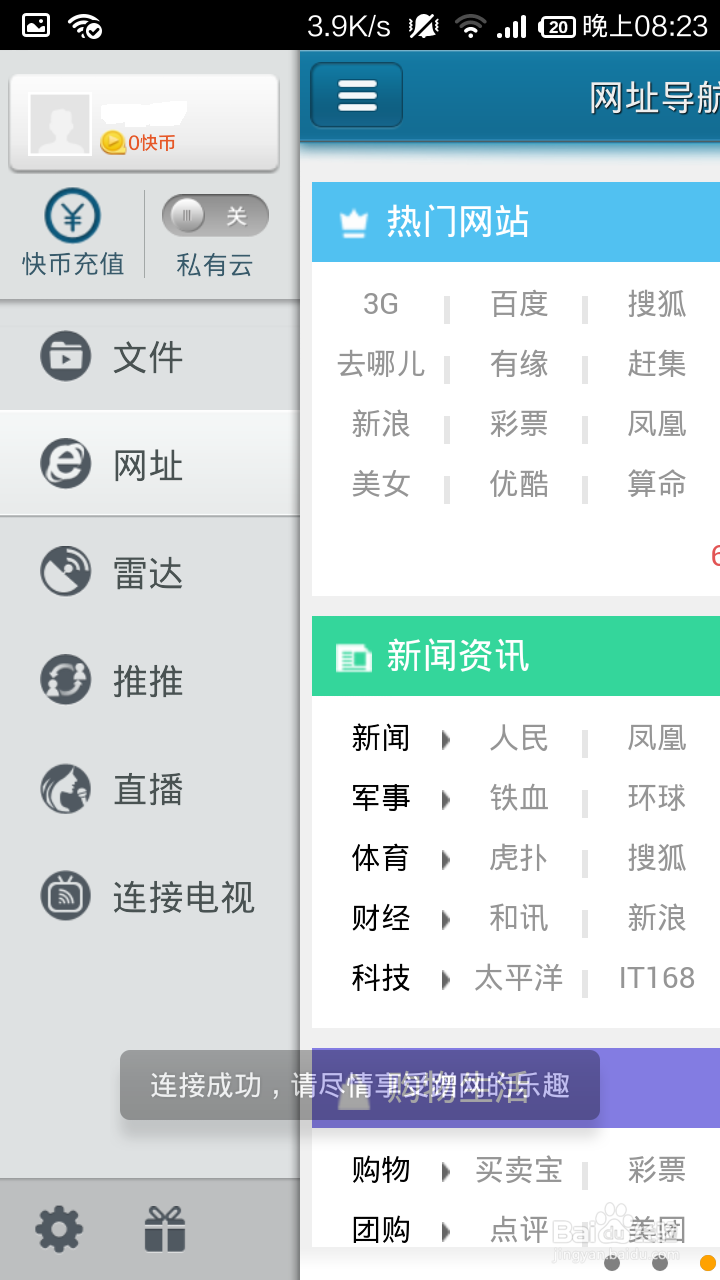
Task: Open the 铁血 link
Action: 519,798
